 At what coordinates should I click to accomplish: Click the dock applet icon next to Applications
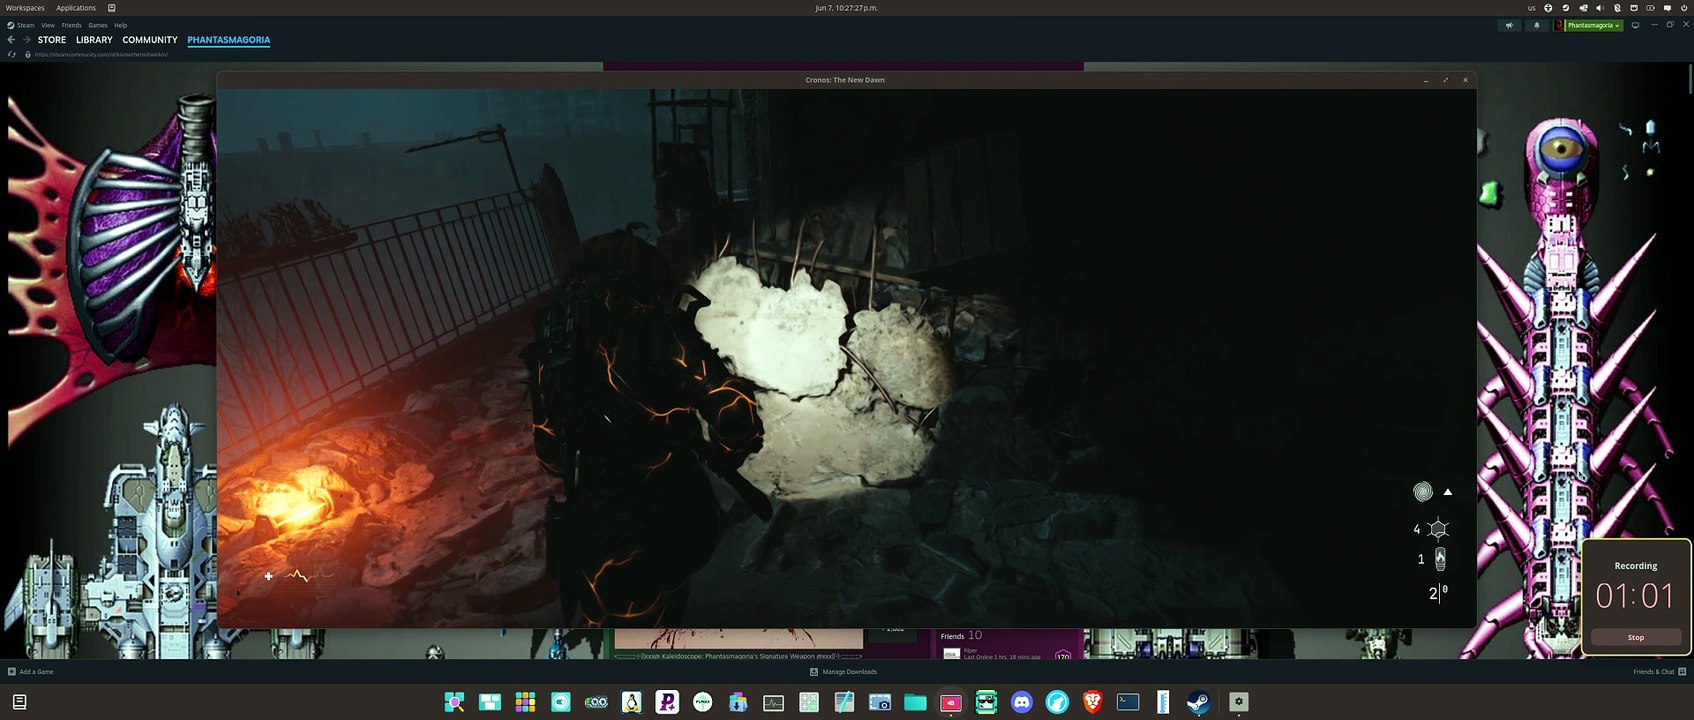point(112,8)
